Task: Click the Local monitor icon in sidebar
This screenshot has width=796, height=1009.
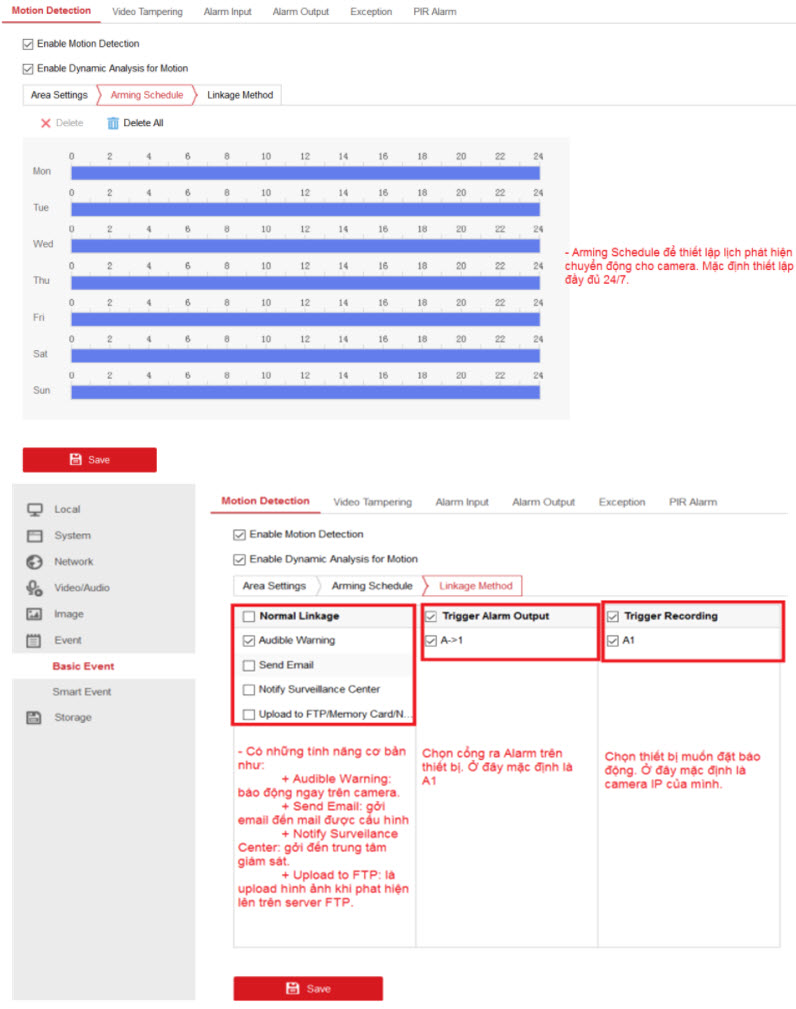Action: pyautogui.click(x=35, y=509)
